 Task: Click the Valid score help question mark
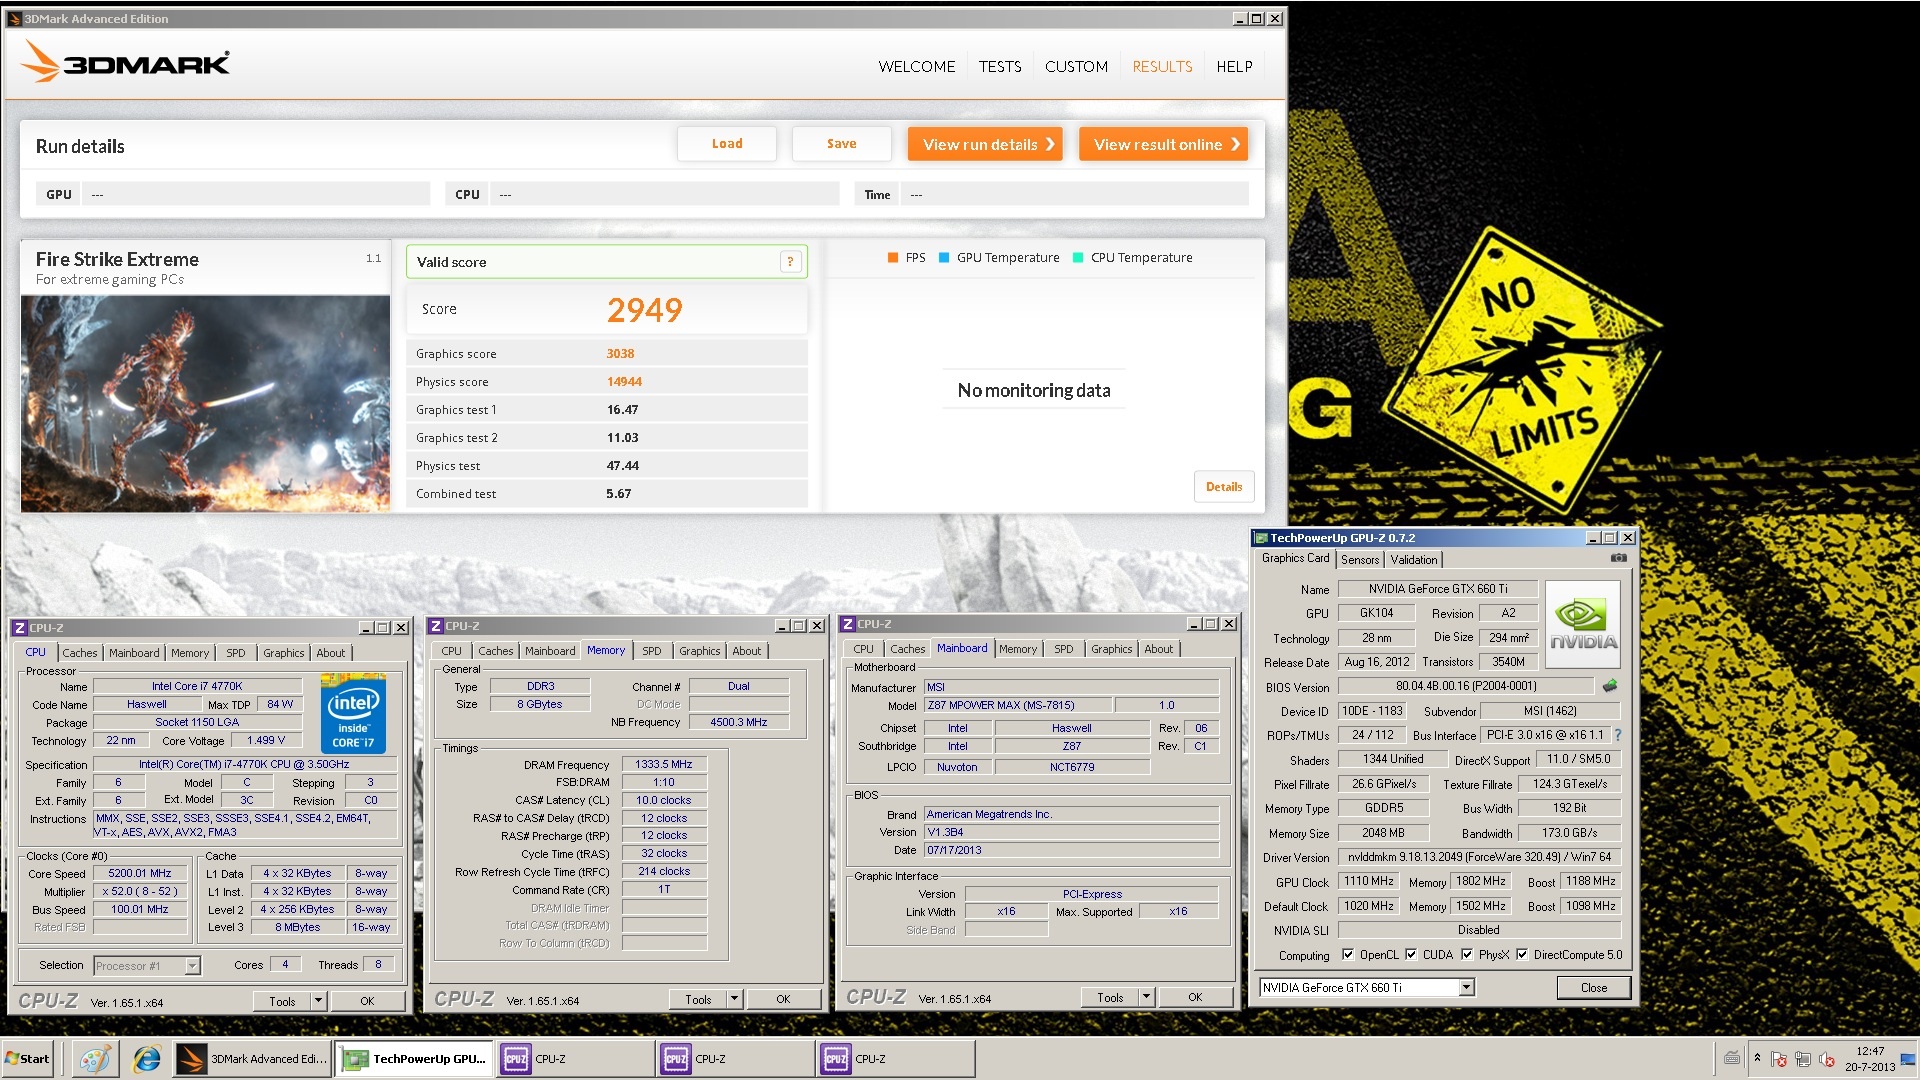(790, 262)
